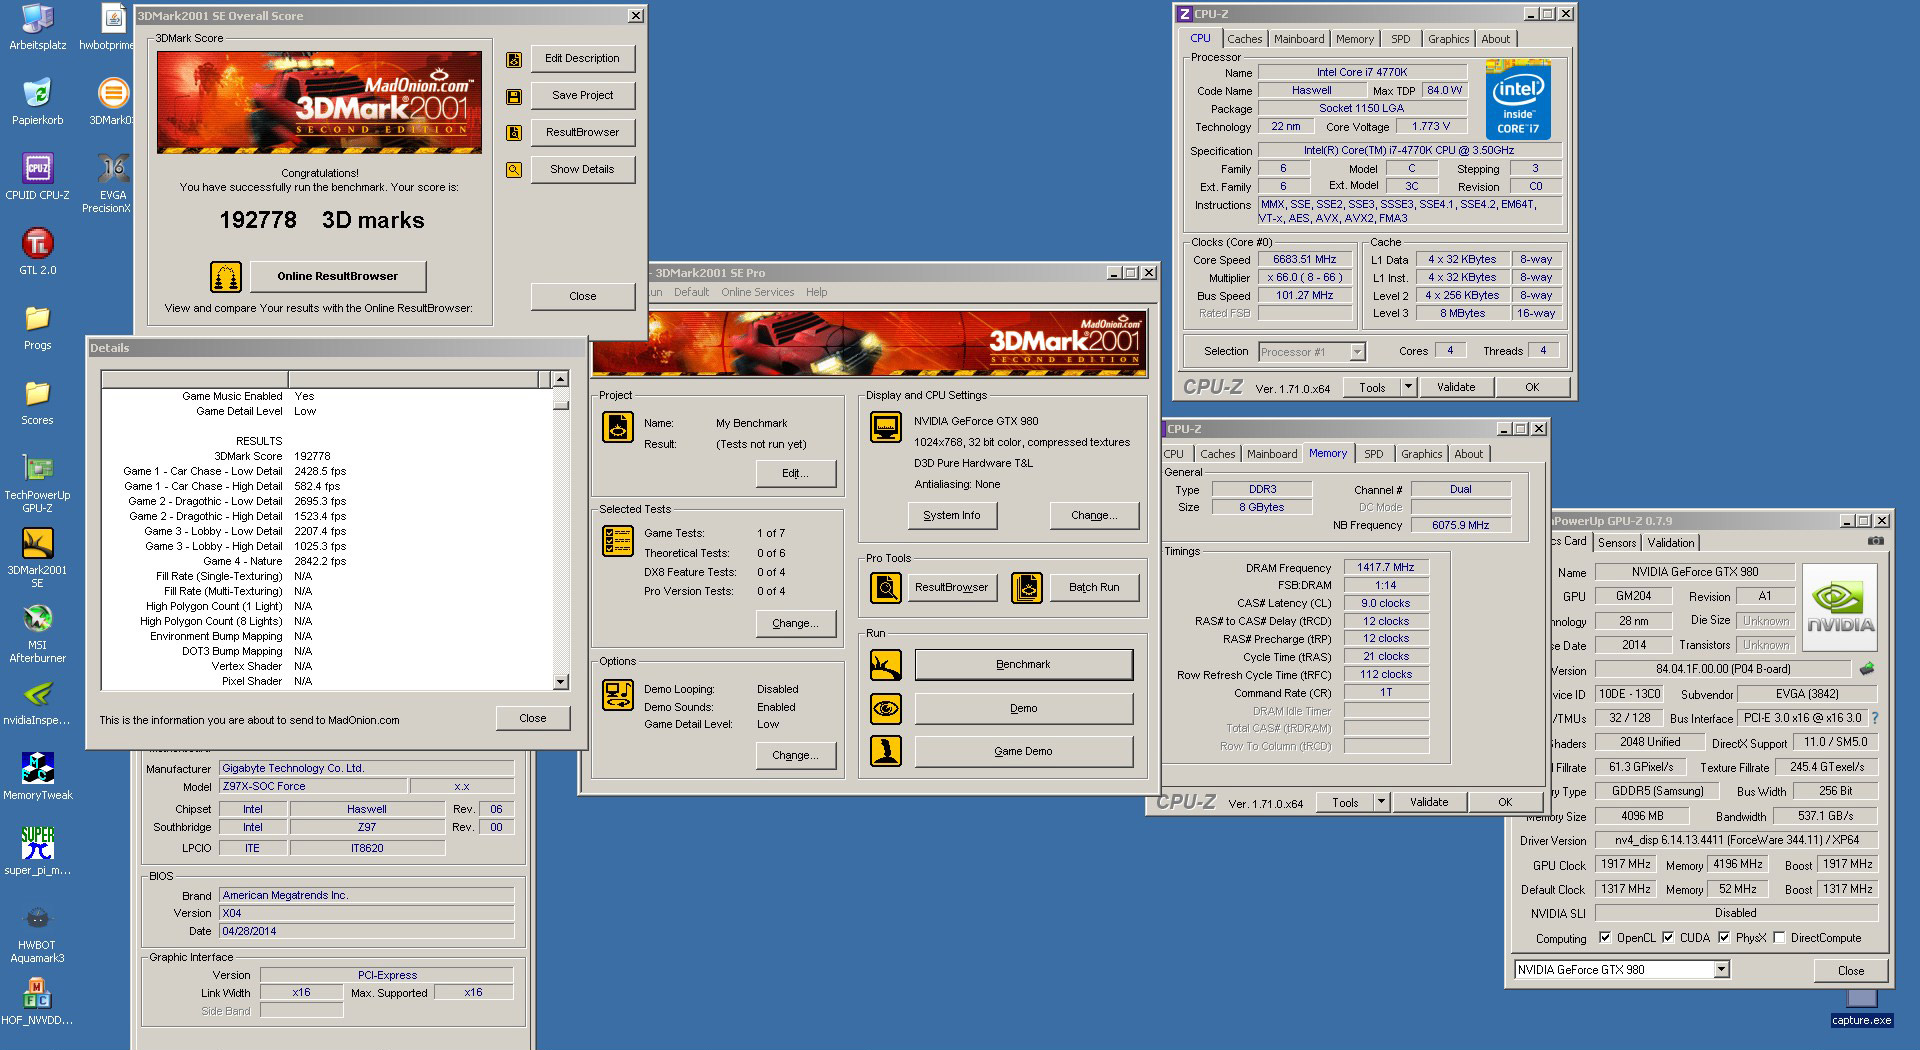Screen dimensions: 1920x1050
Task: Click Change in Display and CPU Settings
Action: pyautogui.click(x=1094, y=516)
